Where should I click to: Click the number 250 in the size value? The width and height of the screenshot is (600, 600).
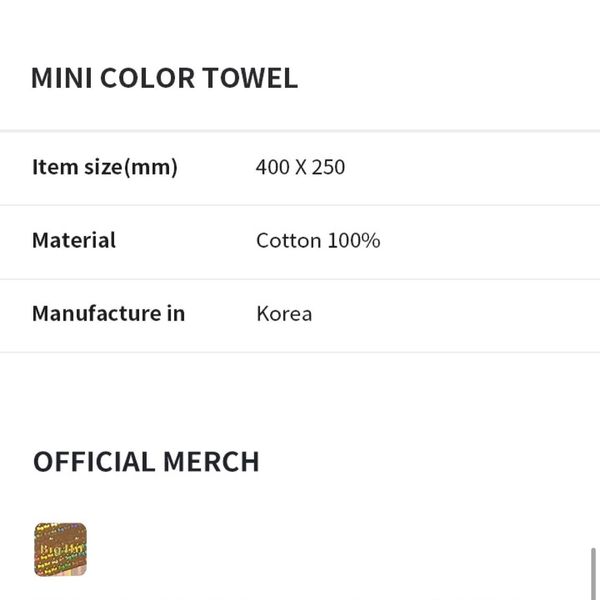[327, 167]
